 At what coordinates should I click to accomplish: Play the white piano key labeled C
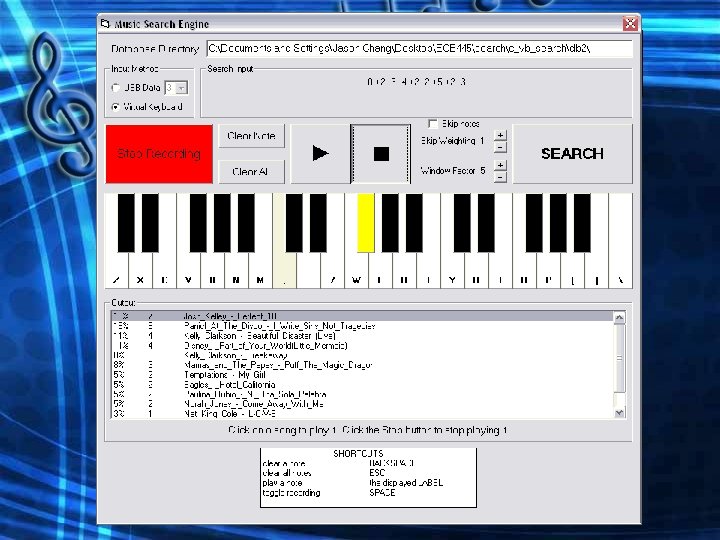point(164,271)
